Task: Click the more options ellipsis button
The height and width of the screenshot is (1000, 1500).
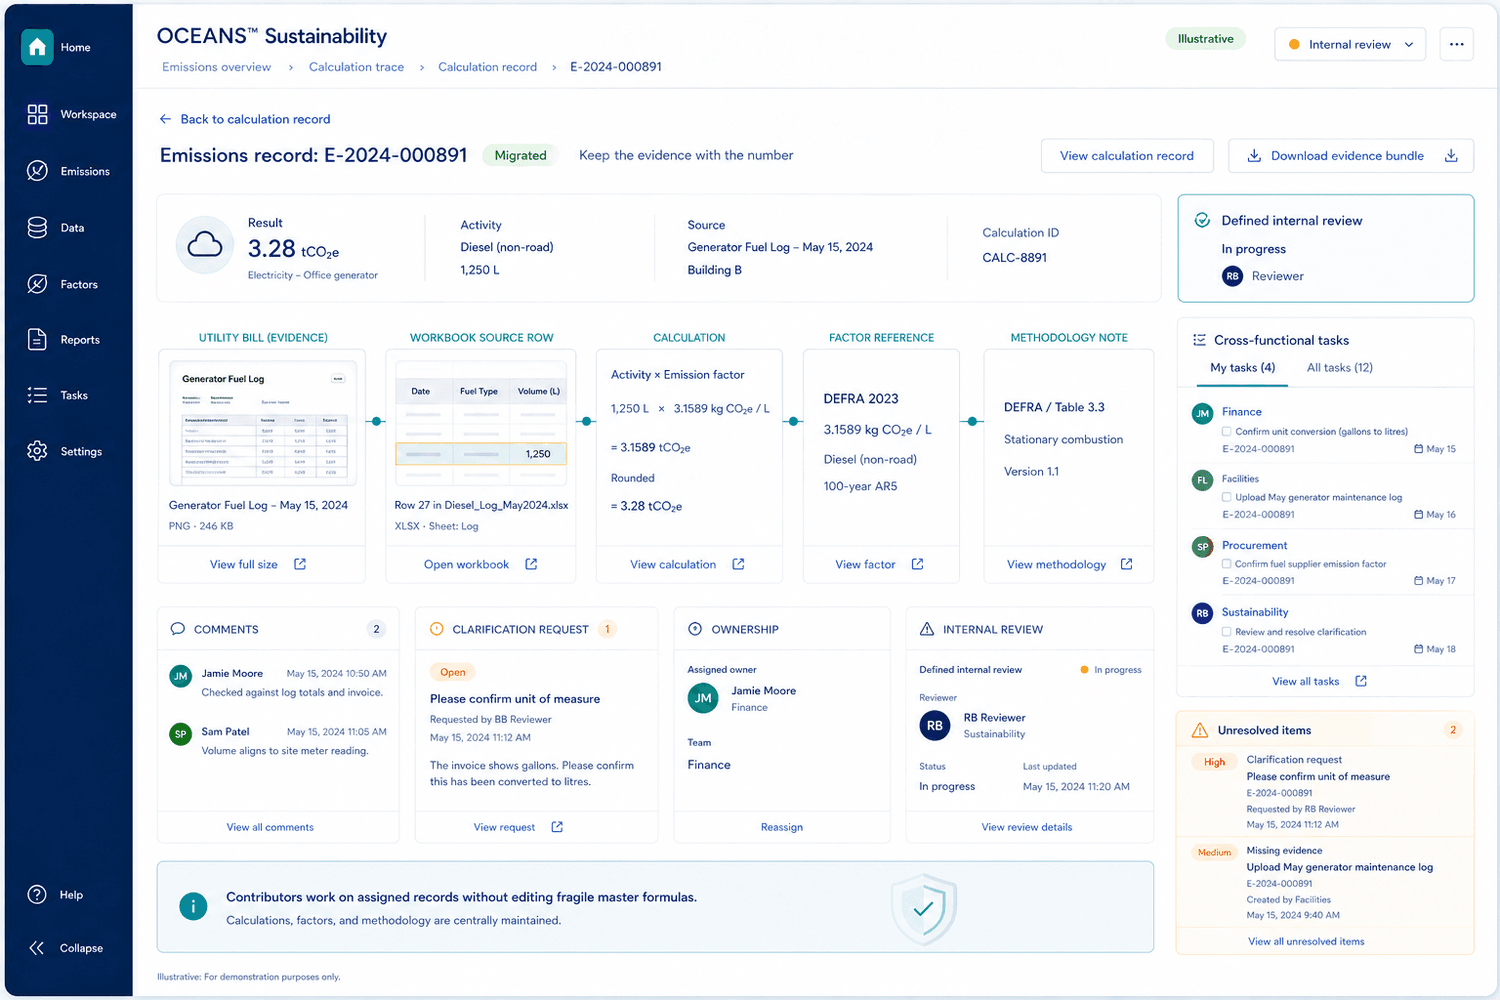Action: pos(1456,44)
